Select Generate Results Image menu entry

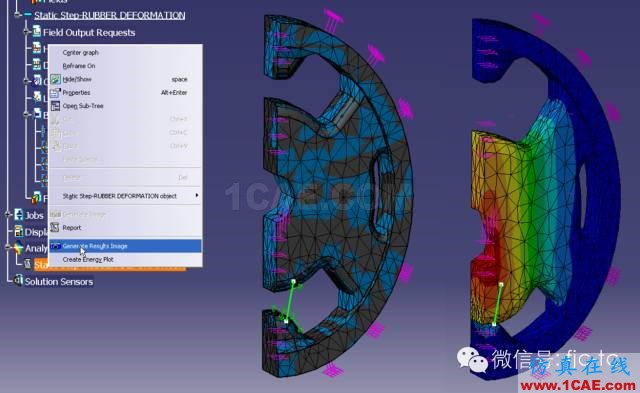coord(124,246)
